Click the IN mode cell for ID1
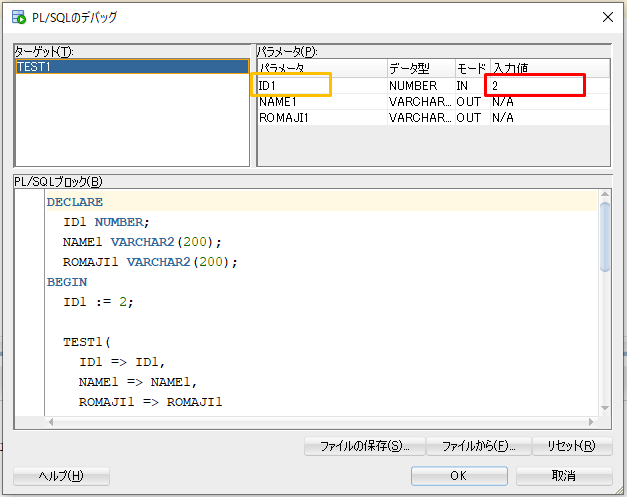 (x=473, y=86)
